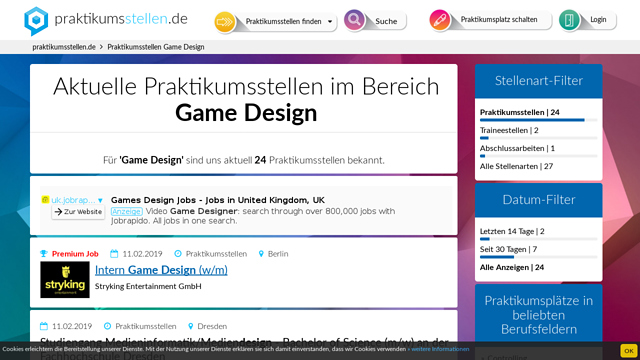Open the uk.jobrapido ad dropdown arrow
Viewport: 640px width, 360px height.
tap(100, 200)
